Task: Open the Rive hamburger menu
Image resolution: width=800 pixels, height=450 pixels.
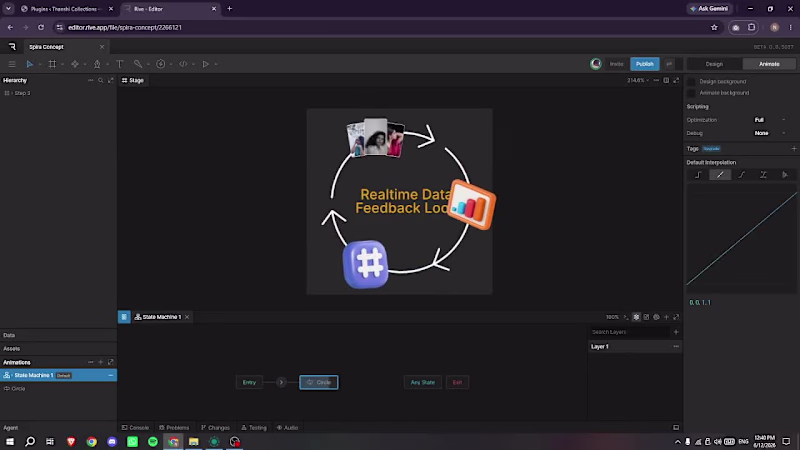Action: click(x=12, y=64)
